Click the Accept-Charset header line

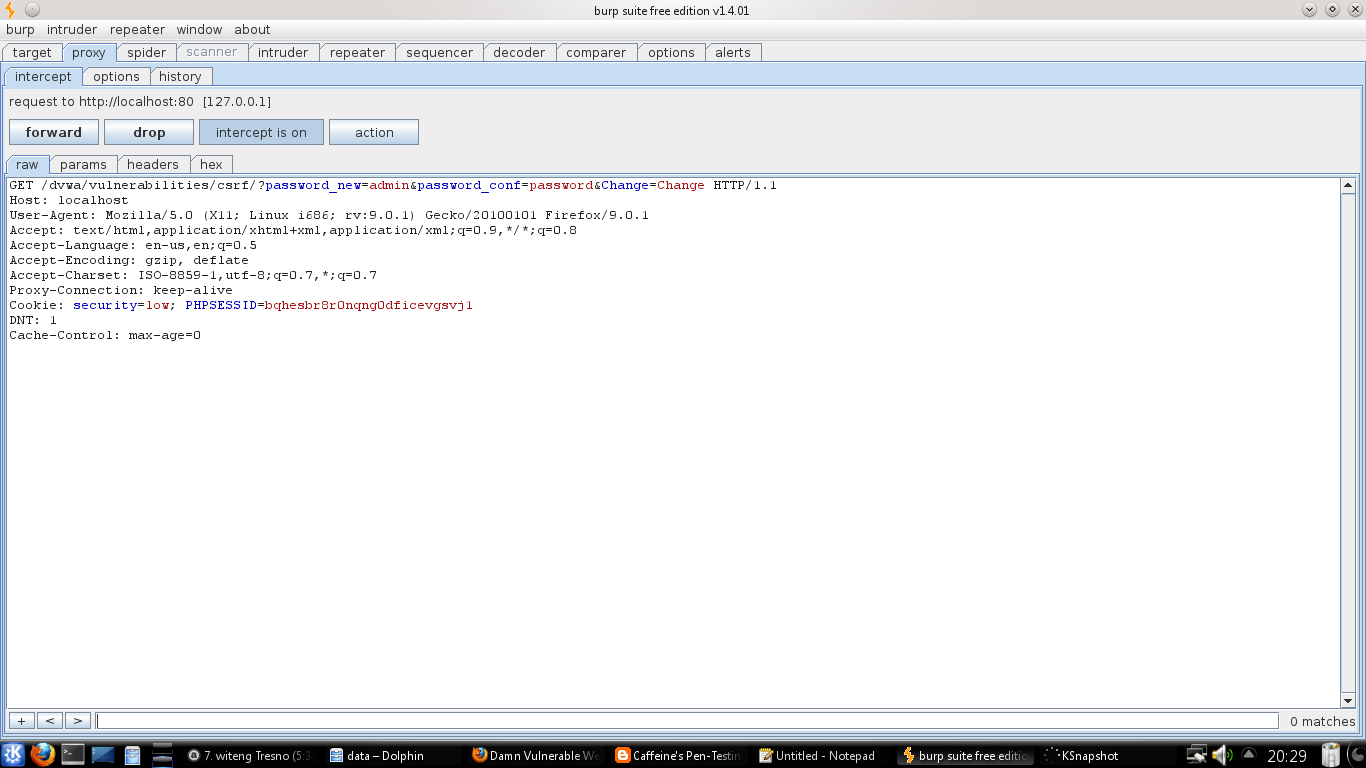click(x=193, y=275)
